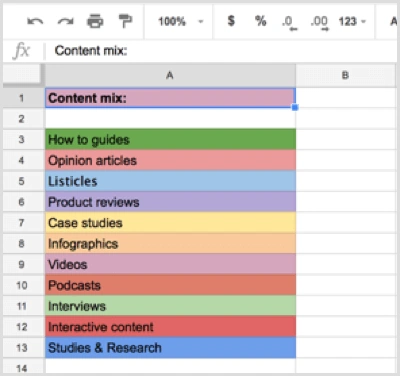Print the spreadsheet

pyautogui.click(x=95, y=22)
